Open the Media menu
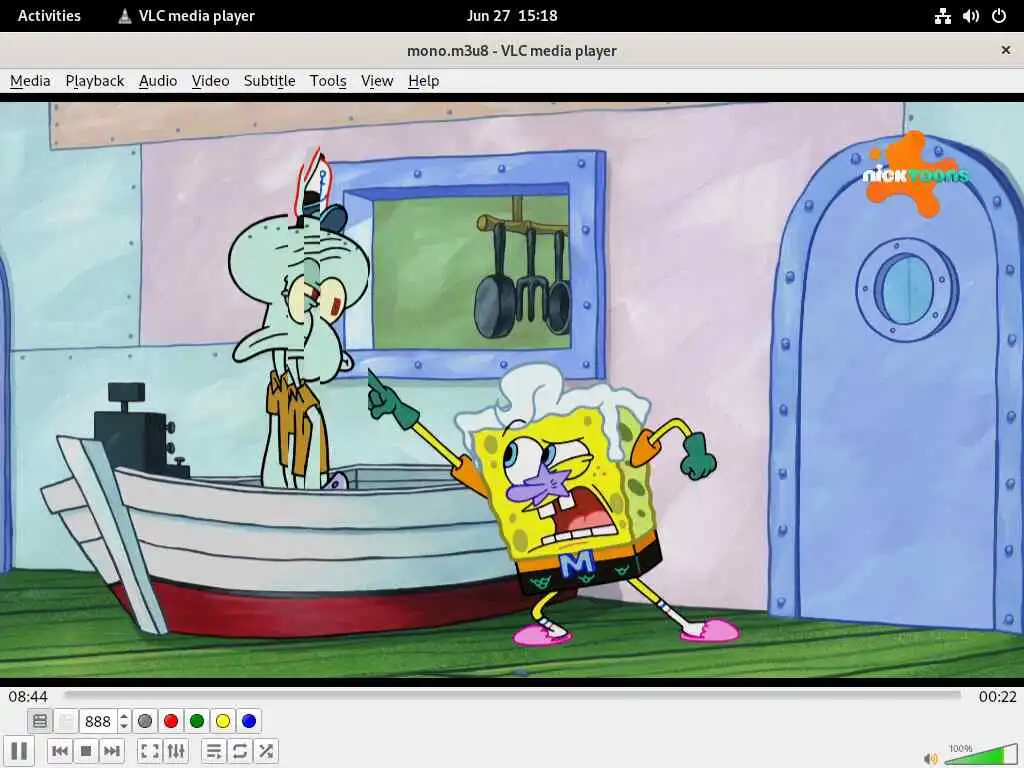This screenshot has height=768, width=1024. (x=30, y=81)
